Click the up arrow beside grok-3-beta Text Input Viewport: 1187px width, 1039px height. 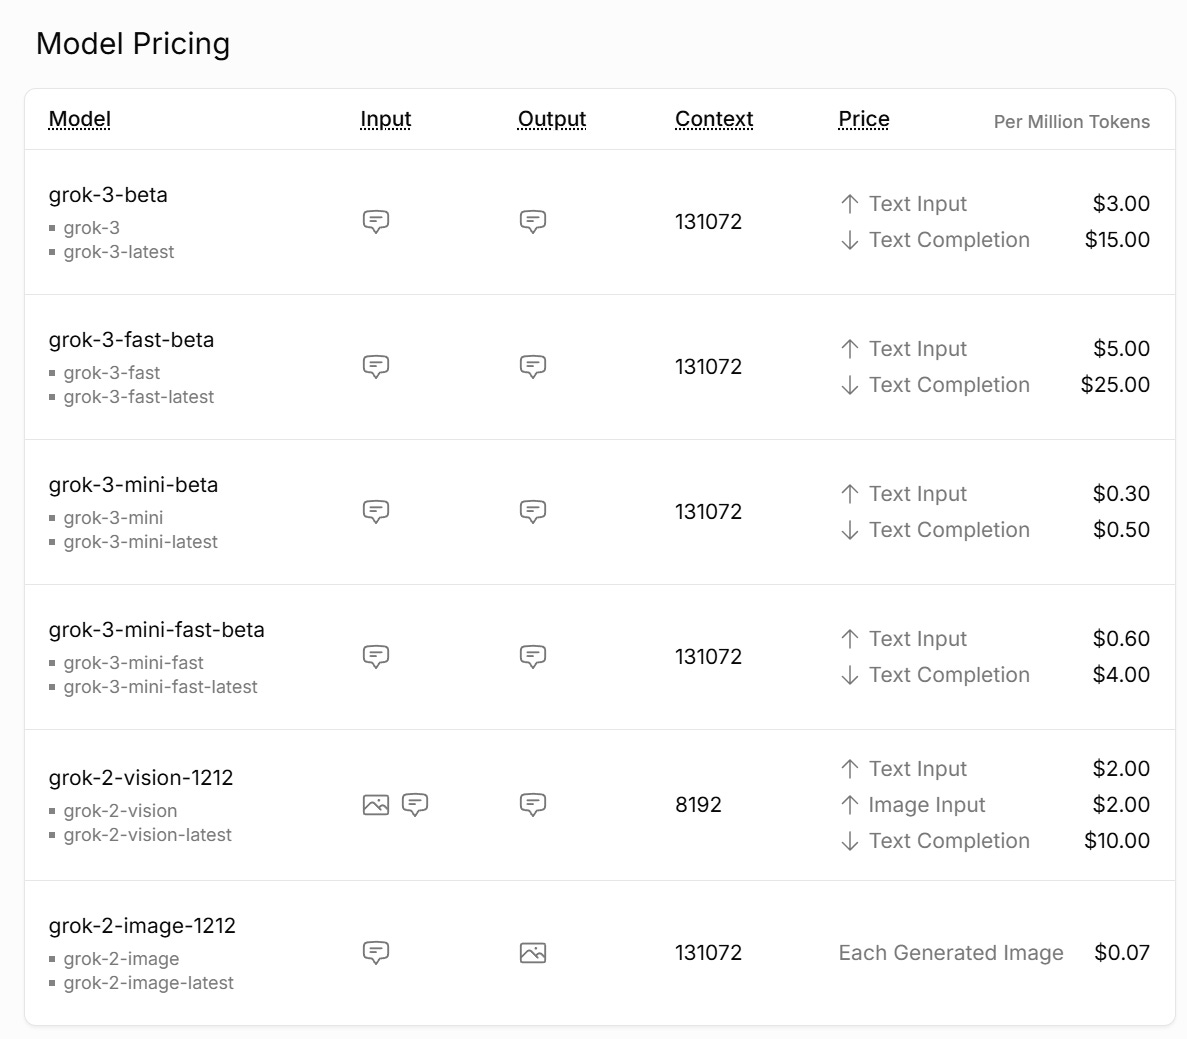[x=850, y=204]
